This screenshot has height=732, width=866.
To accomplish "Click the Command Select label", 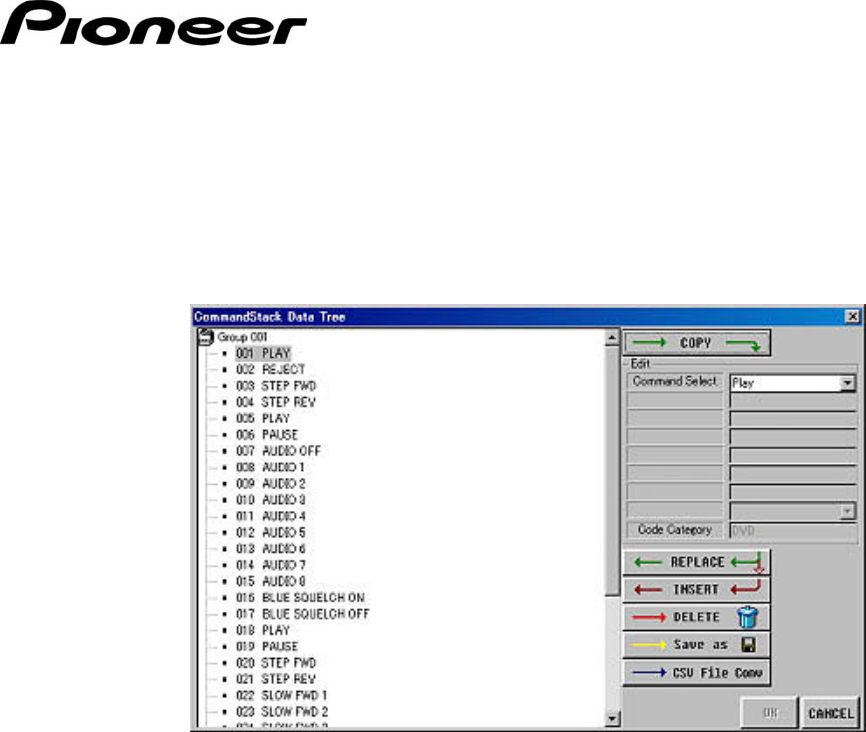I will [x=674, y=382].
